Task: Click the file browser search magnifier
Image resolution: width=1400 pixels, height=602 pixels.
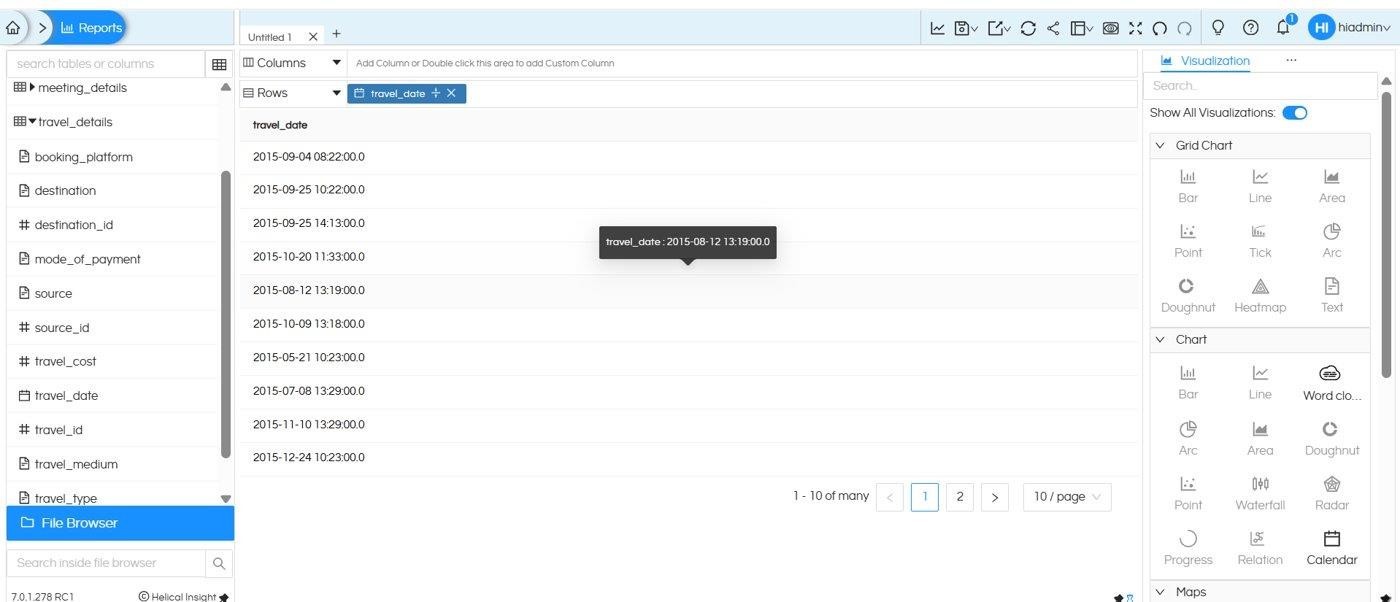Action: click(x=219, y=563)
